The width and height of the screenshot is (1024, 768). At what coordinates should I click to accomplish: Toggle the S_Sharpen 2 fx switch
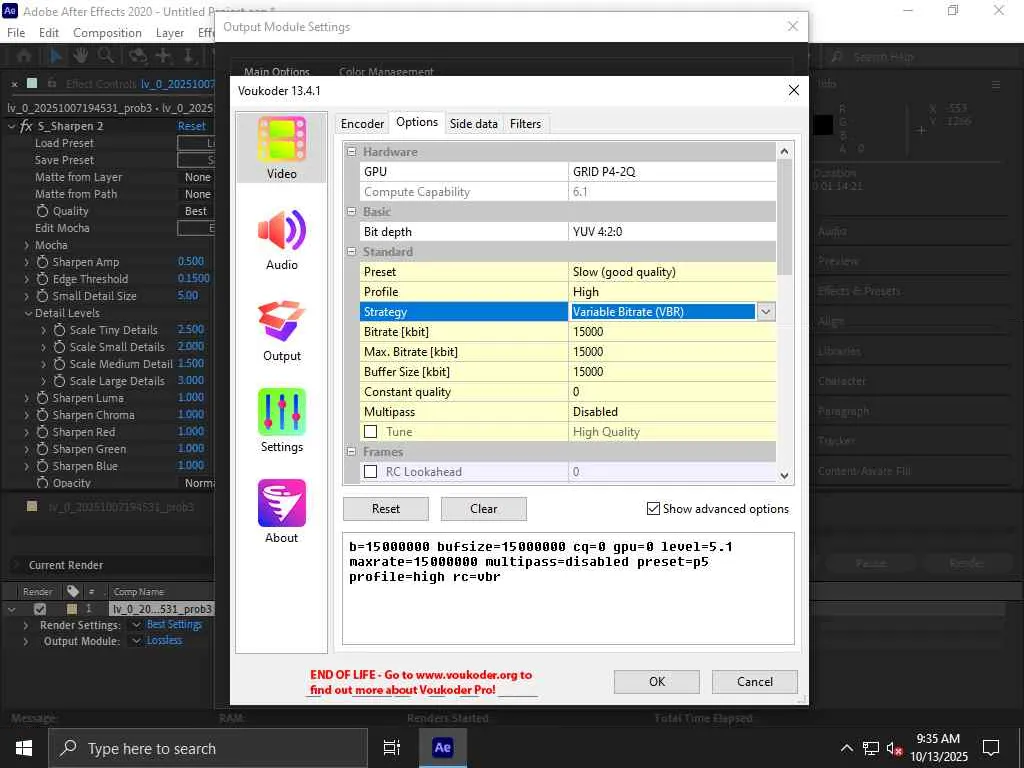[x=26, y=126]
